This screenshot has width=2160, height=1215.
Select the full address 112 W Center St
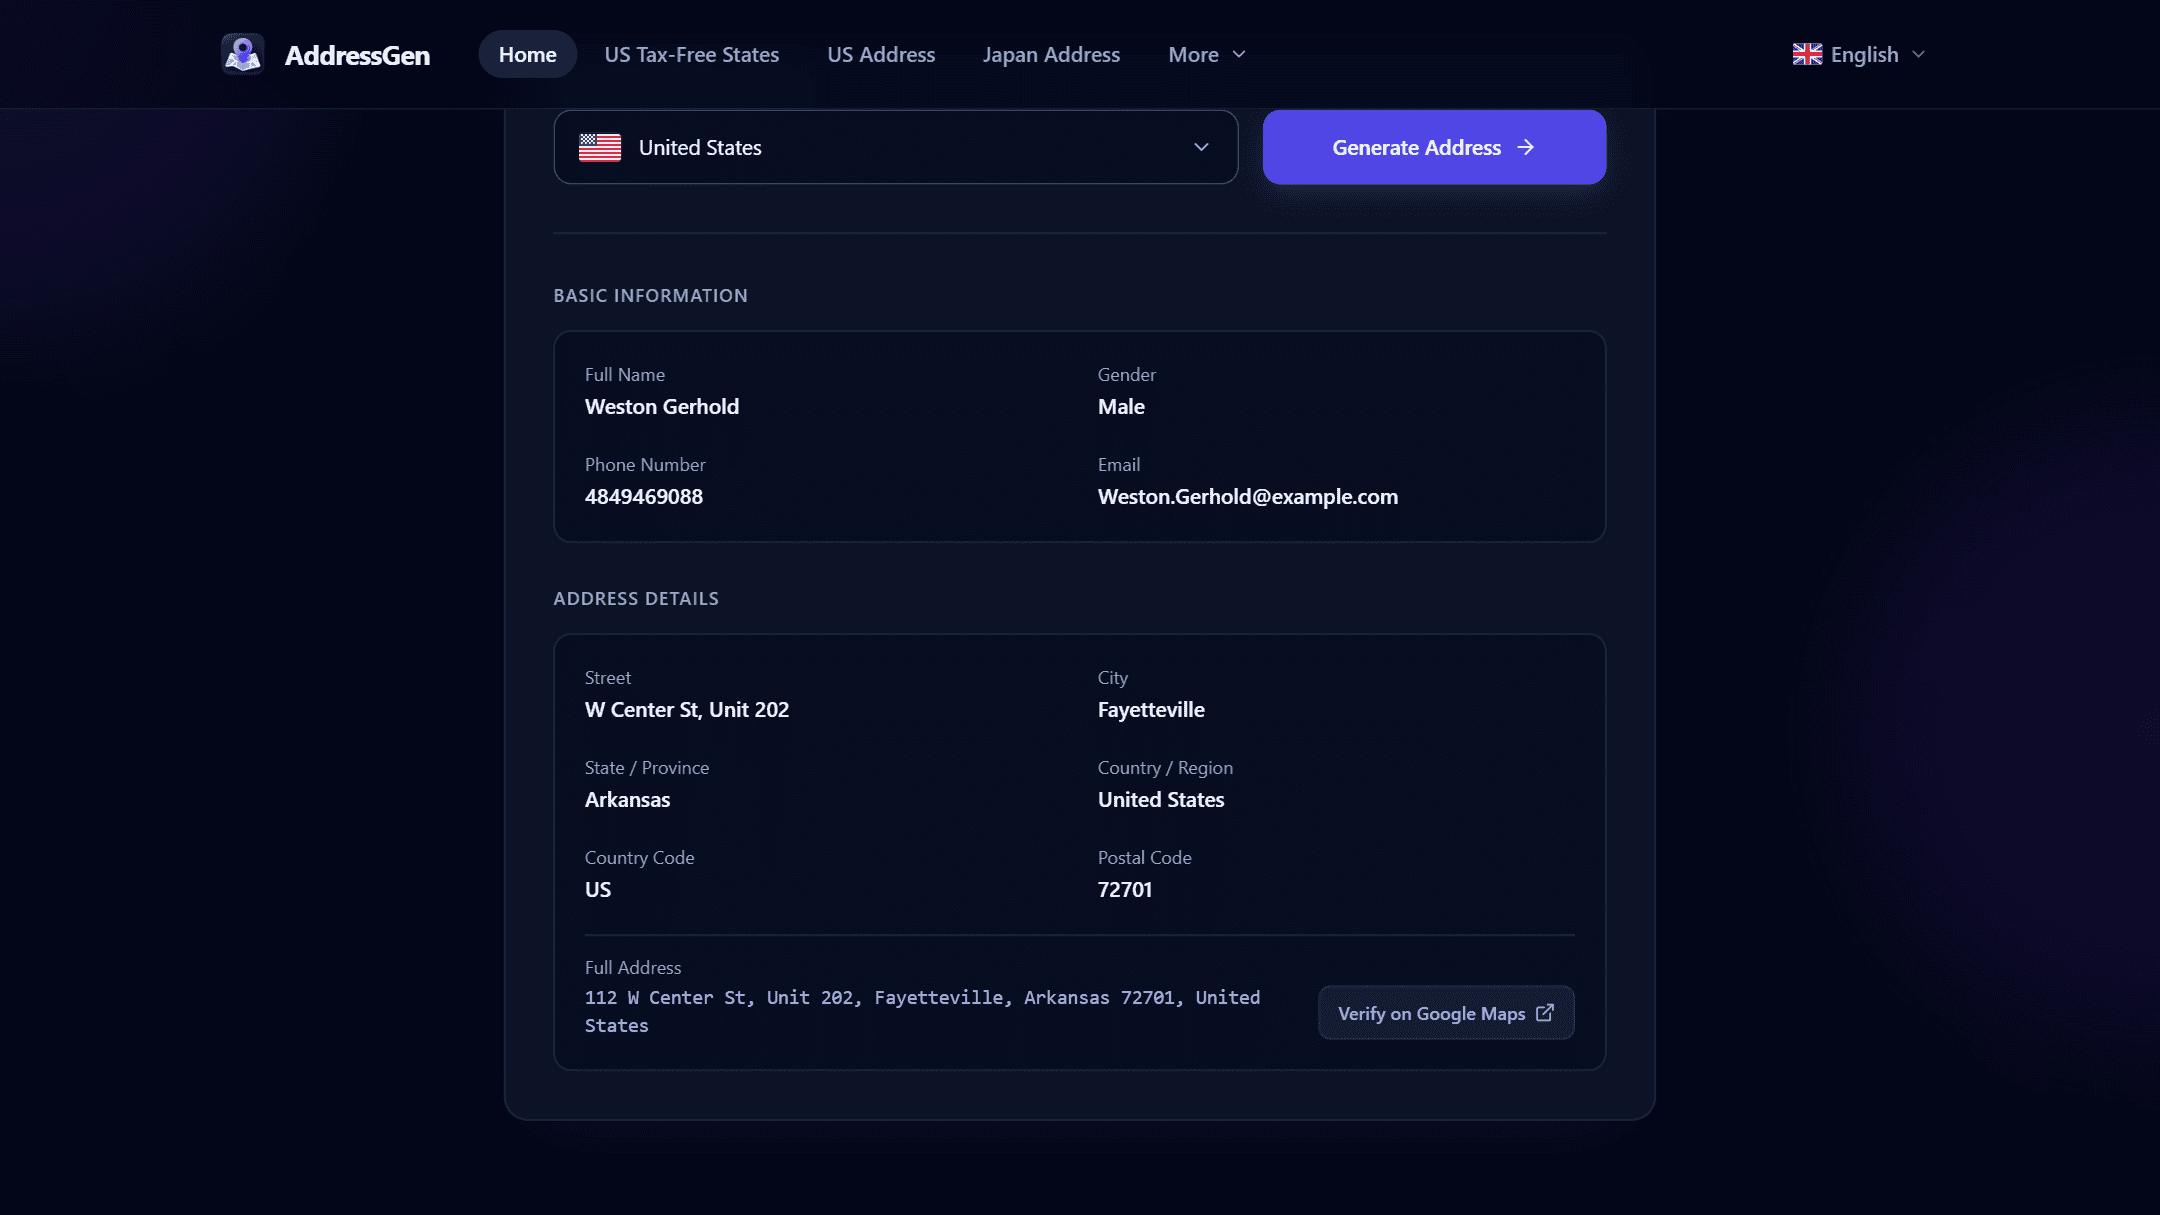922,1011
